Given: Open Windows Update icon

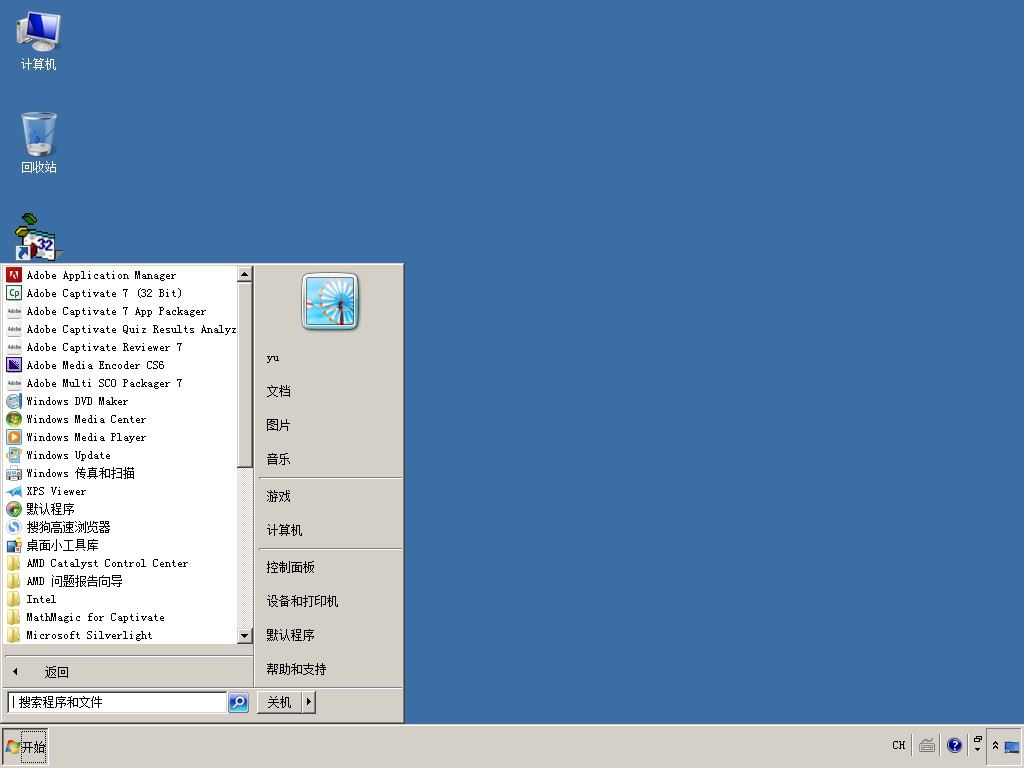Looking at the screenshot, I should (14, 455).
